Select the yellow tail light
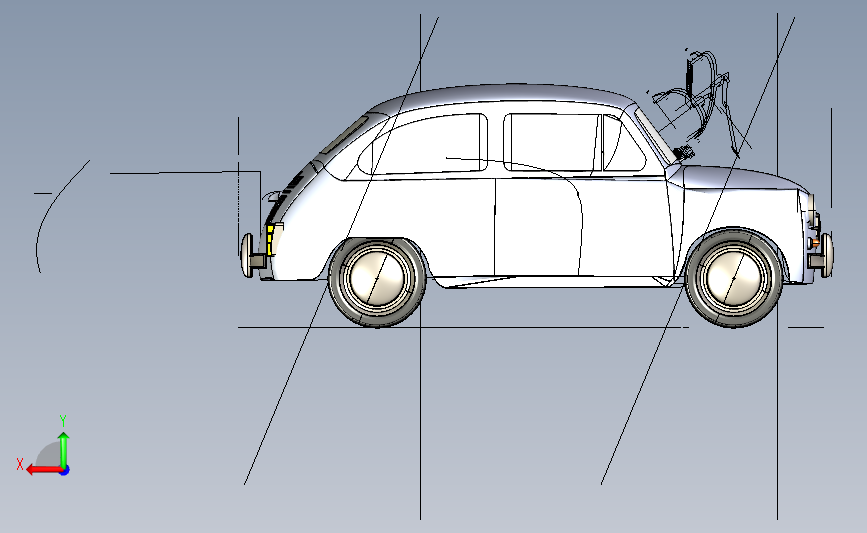 (x=270, y=240)
